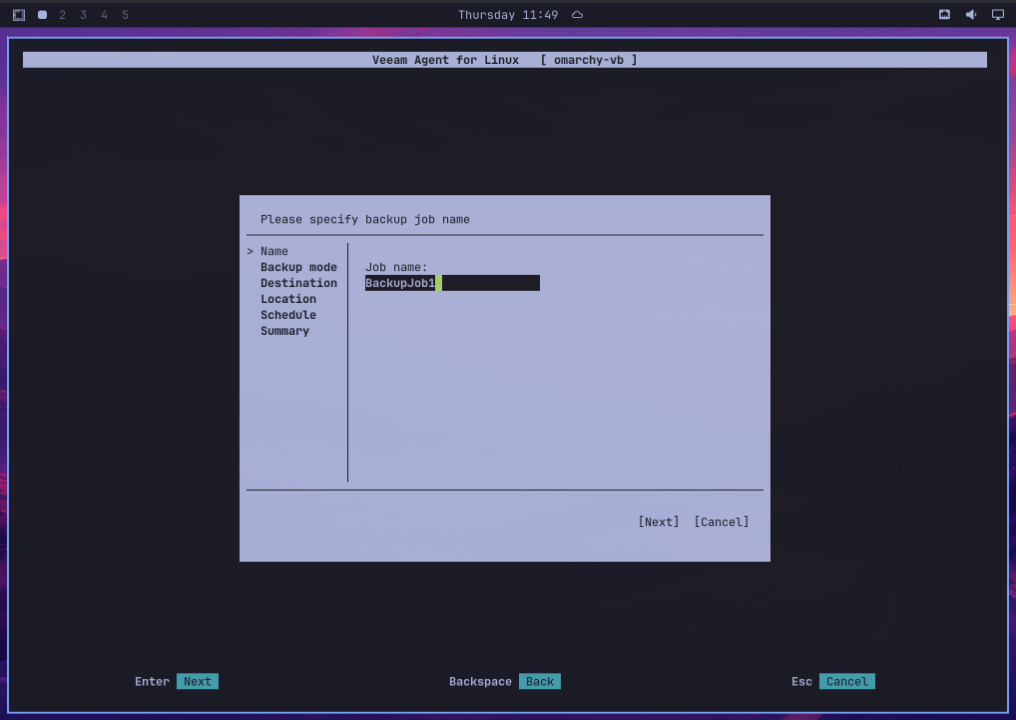Click the 'Backspace' key label

480,681
